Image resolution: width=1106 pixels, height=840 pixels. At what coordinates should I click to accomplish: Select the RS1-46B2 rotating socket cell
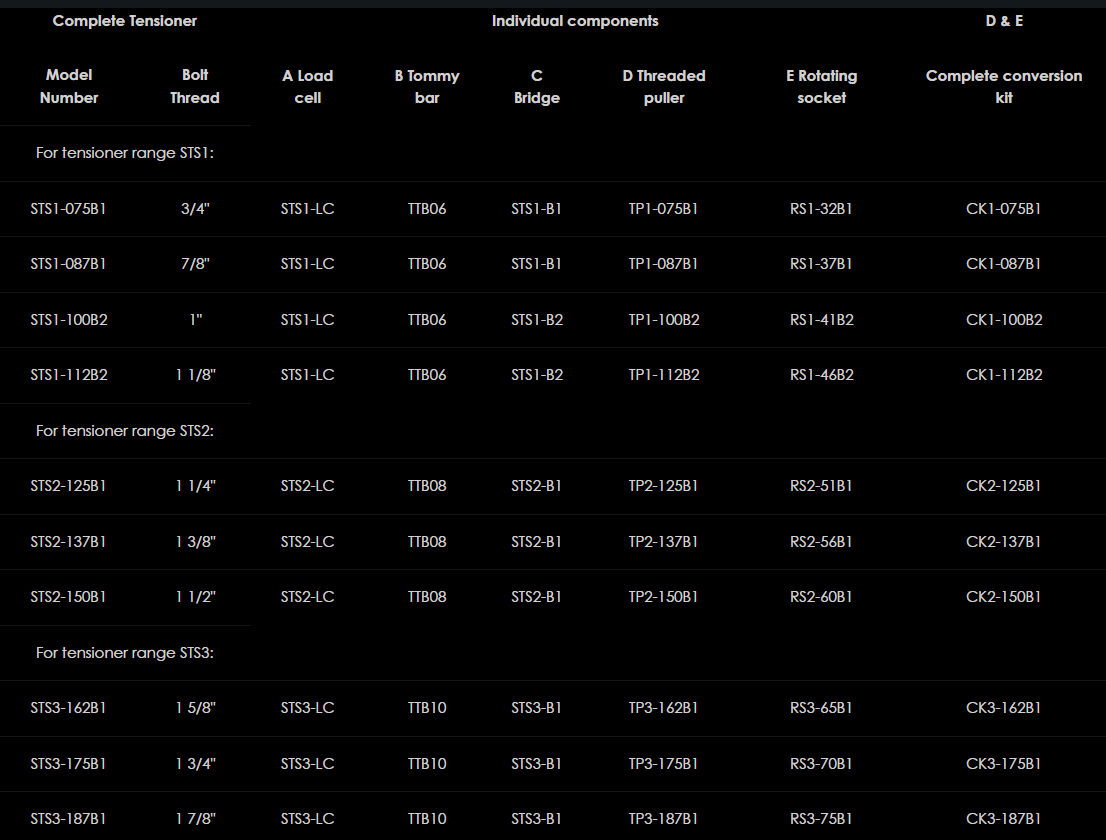click(821, 375)
